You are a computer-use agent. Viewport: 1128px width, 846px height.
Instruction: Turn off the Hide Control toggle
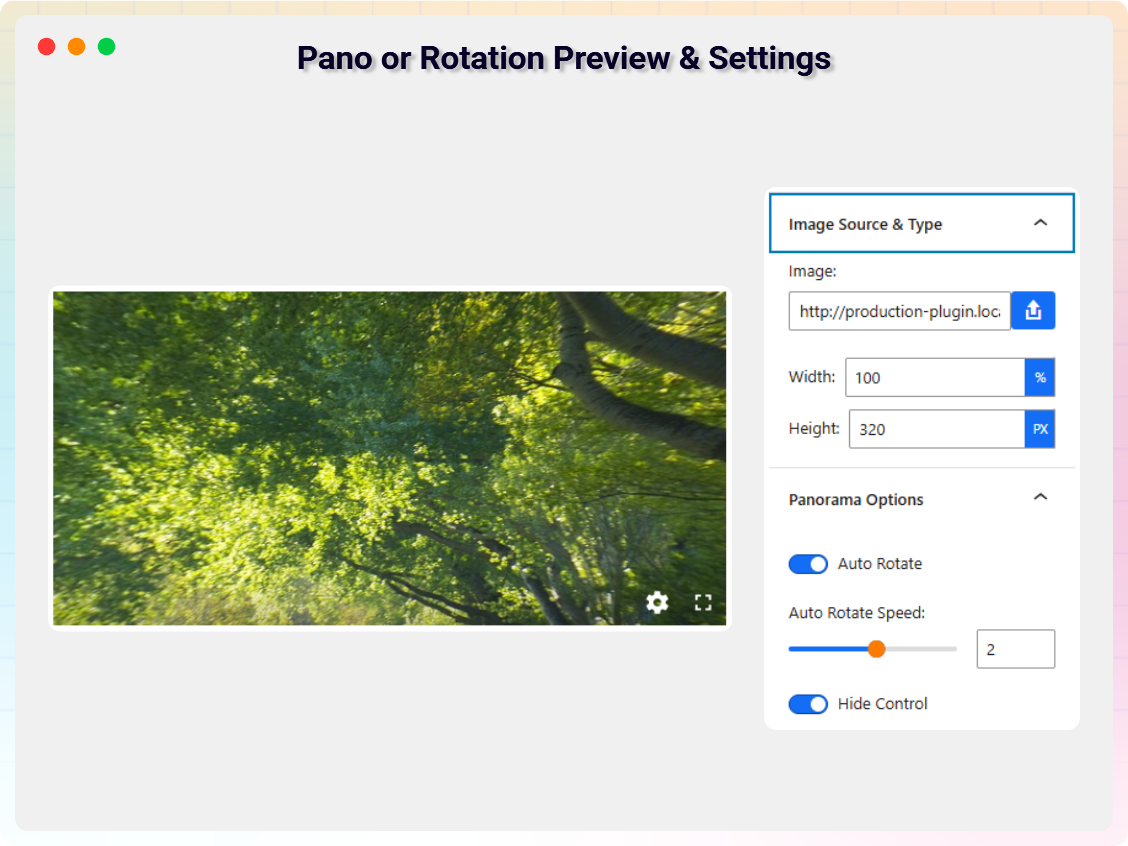tap(808, 704)
